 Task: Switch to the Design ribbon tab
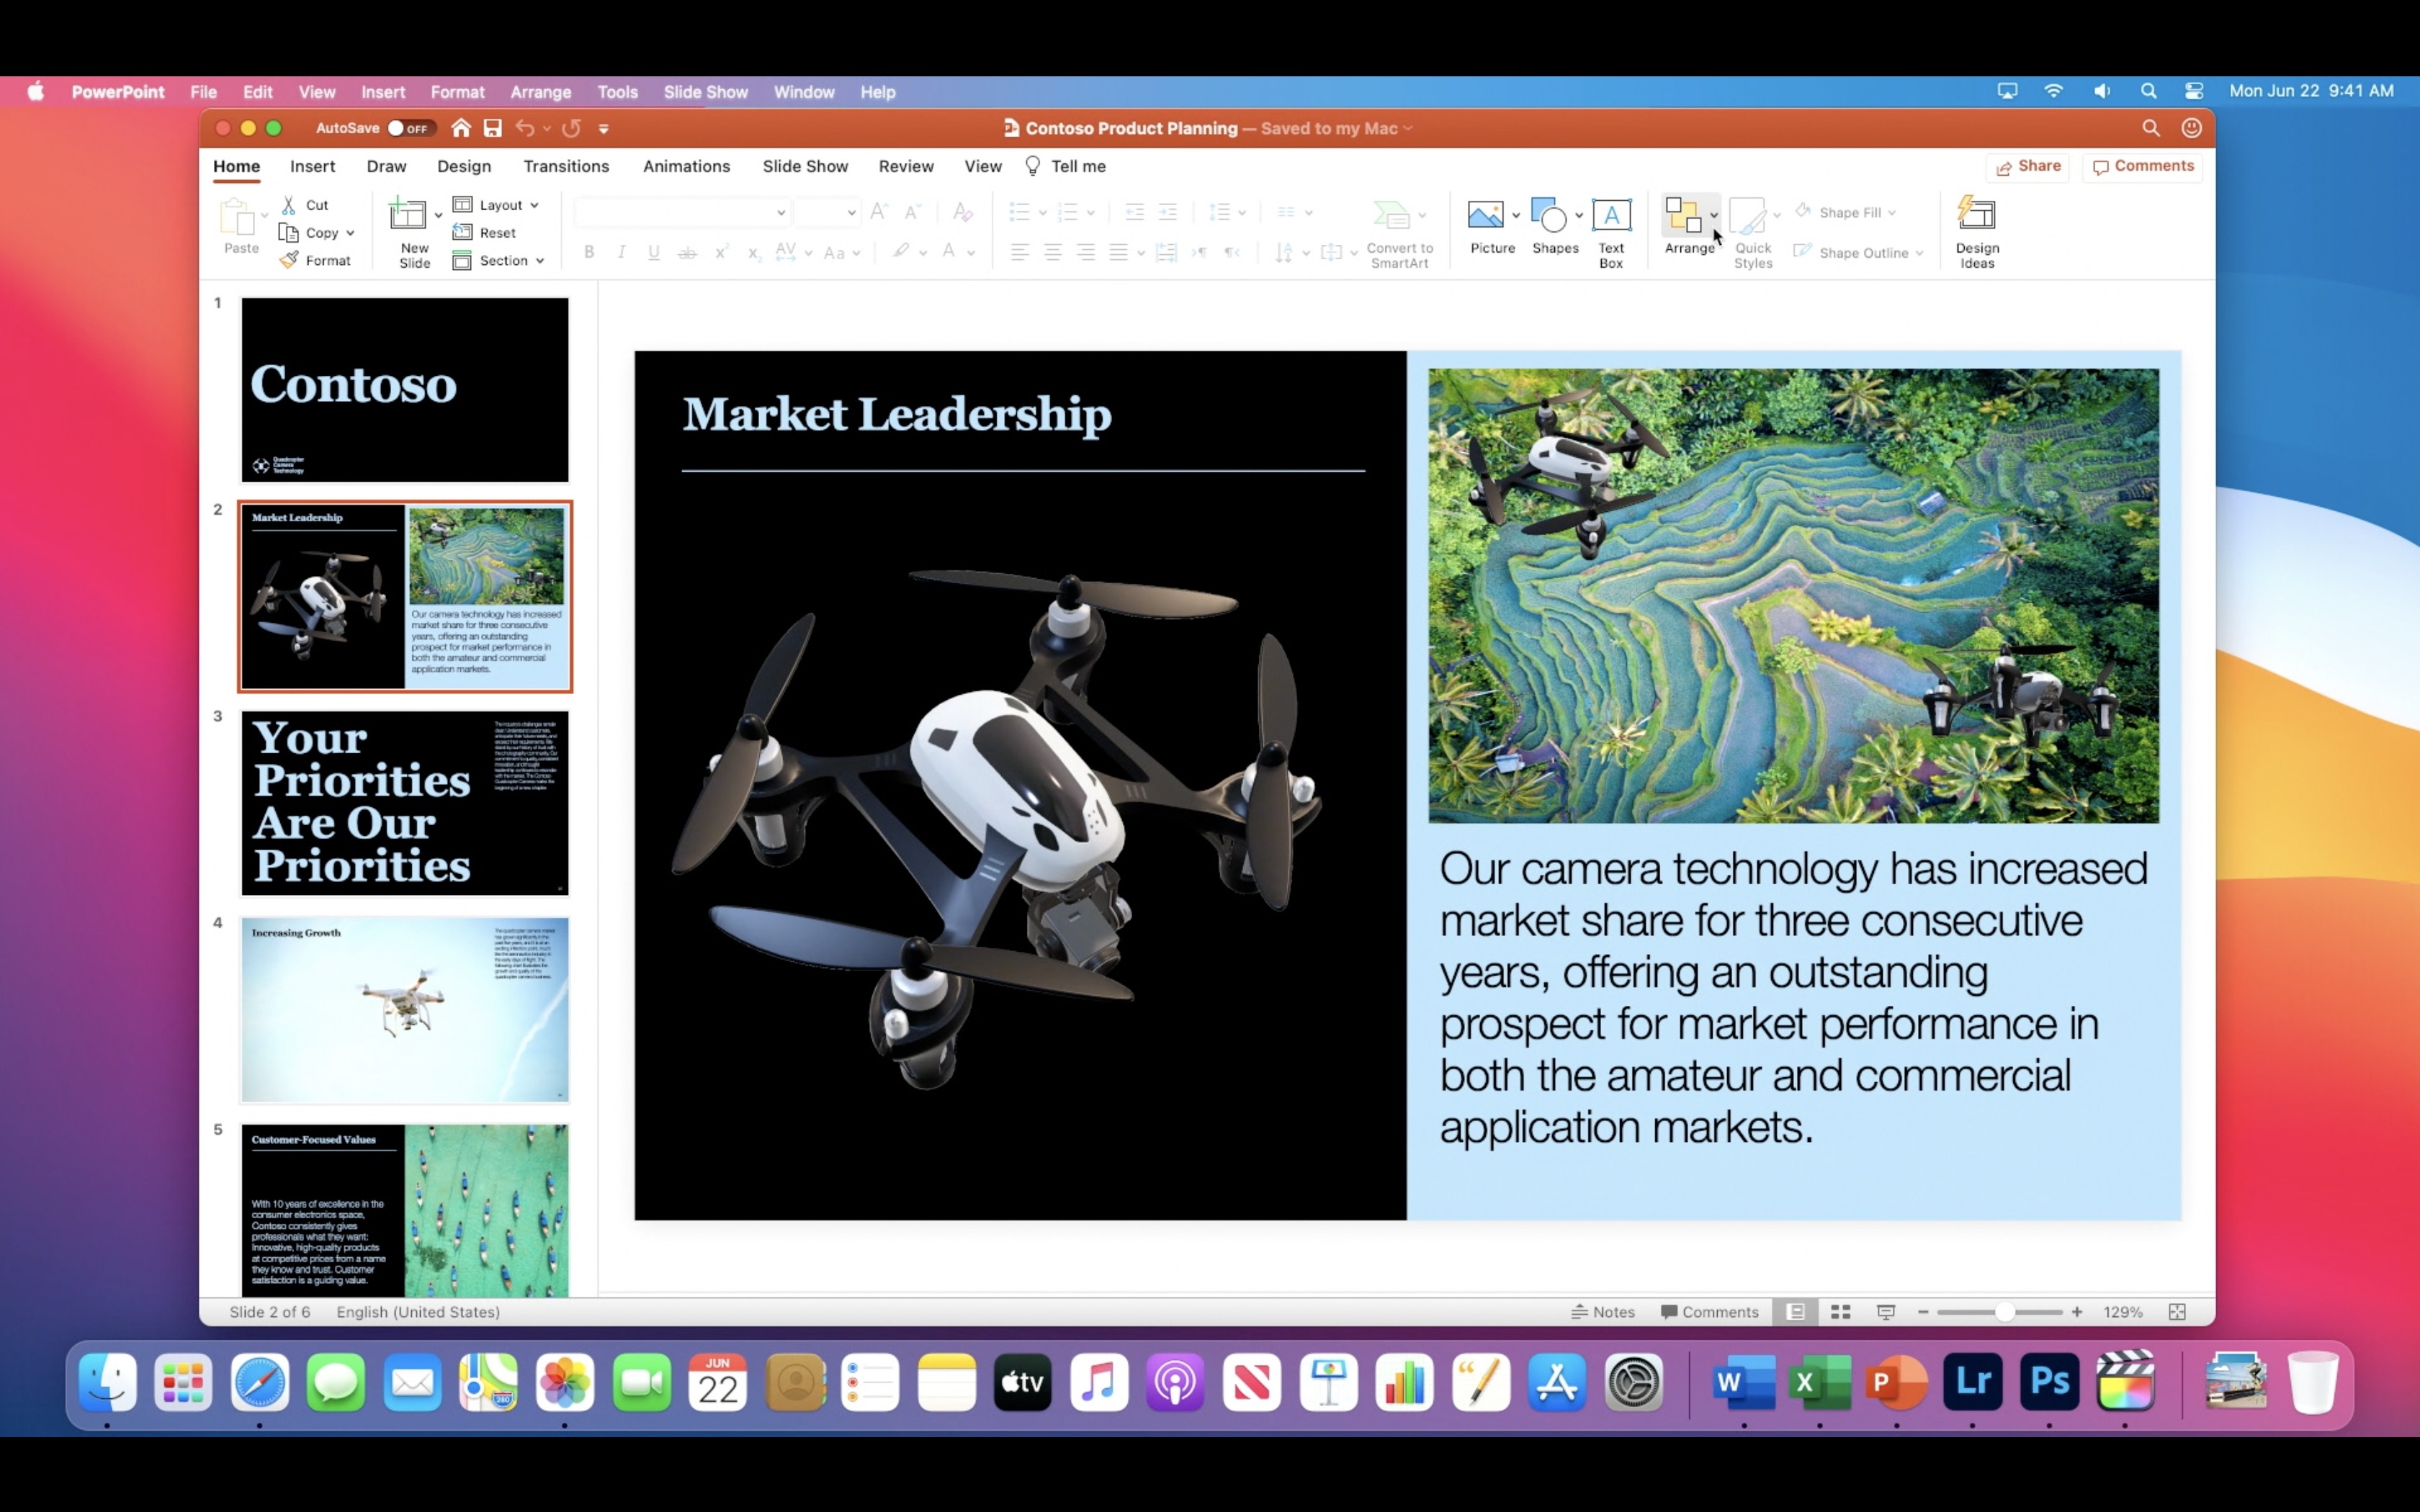[464, 166]
